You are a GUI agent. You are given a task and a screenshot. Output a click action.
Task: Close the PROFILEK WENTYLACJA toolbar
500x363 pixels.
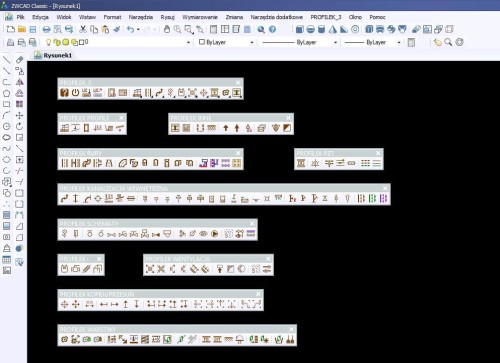(x=268, y=259)
